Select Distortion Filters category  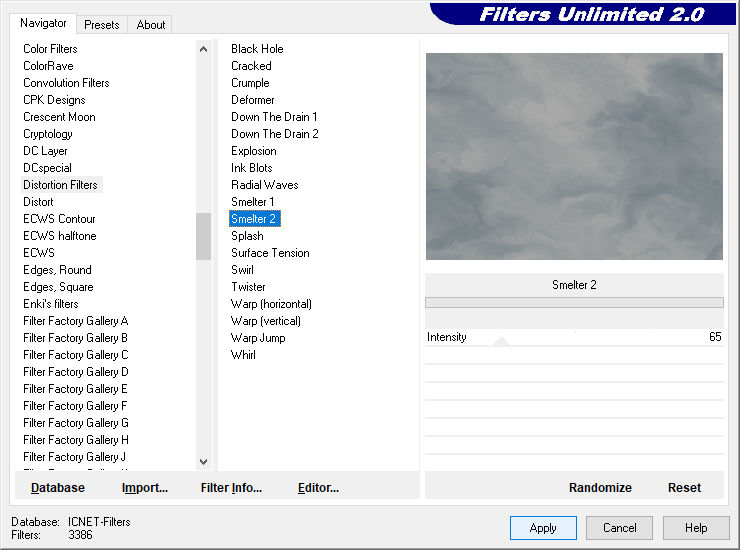[x=60, y=185]
